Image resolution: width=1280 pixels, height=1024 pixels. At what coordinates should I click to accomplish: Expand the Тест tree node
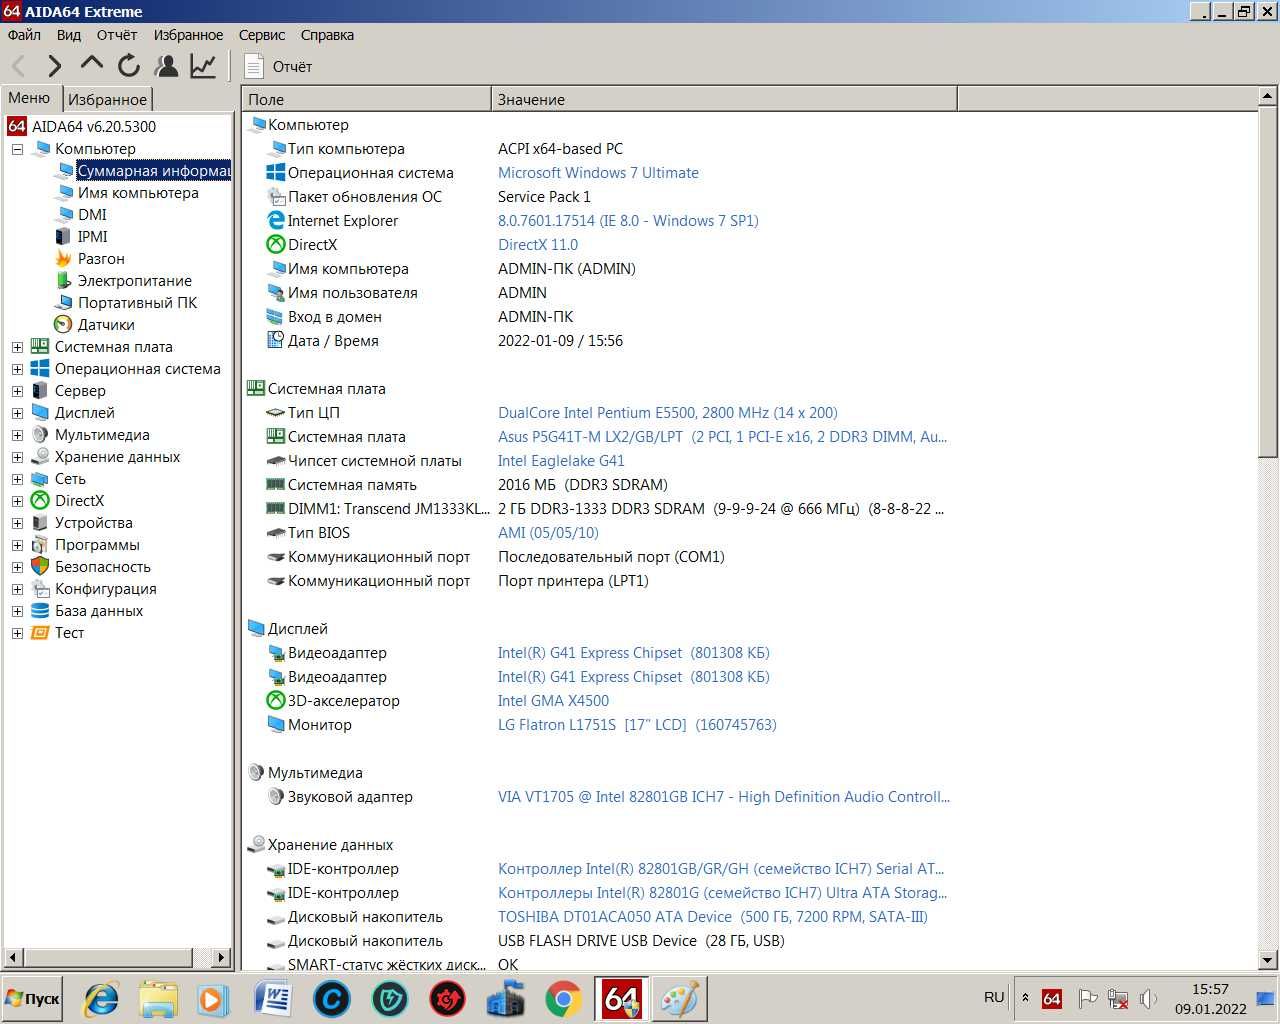pos(17,633)
